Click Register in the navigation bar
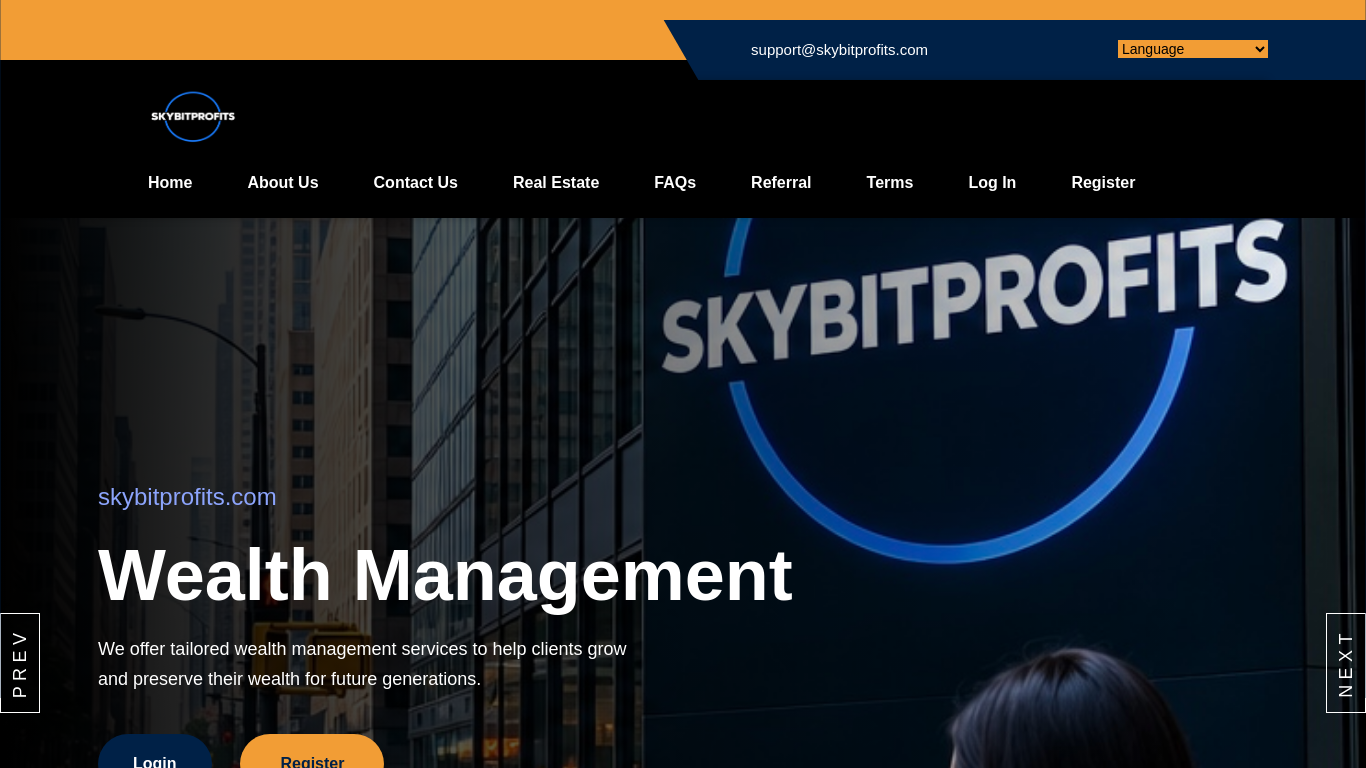 pyautogui.click(x=1103, y=183)
